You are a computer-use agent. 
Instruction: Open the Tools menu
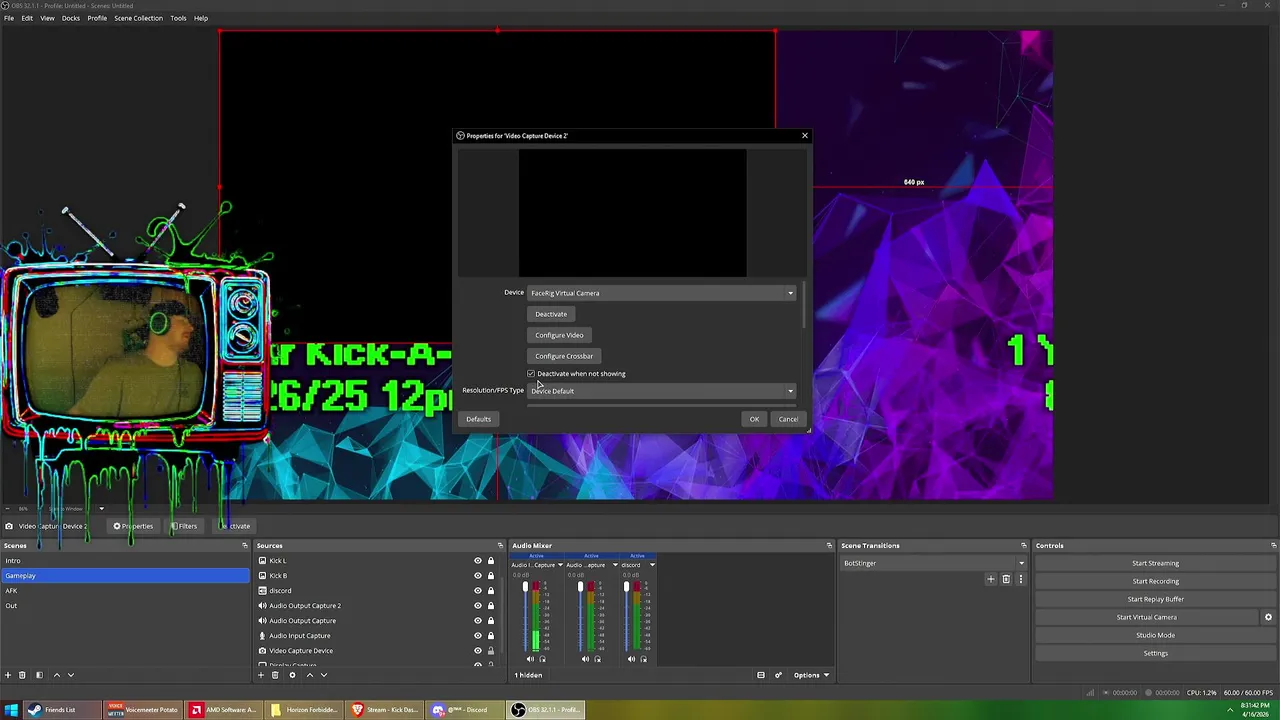point(178,18)
